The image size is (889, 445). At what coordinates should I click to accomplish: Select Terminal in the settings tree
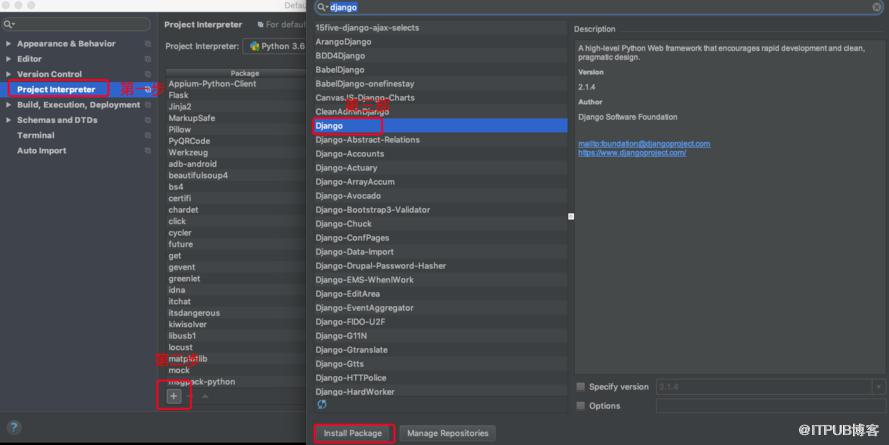36,135
